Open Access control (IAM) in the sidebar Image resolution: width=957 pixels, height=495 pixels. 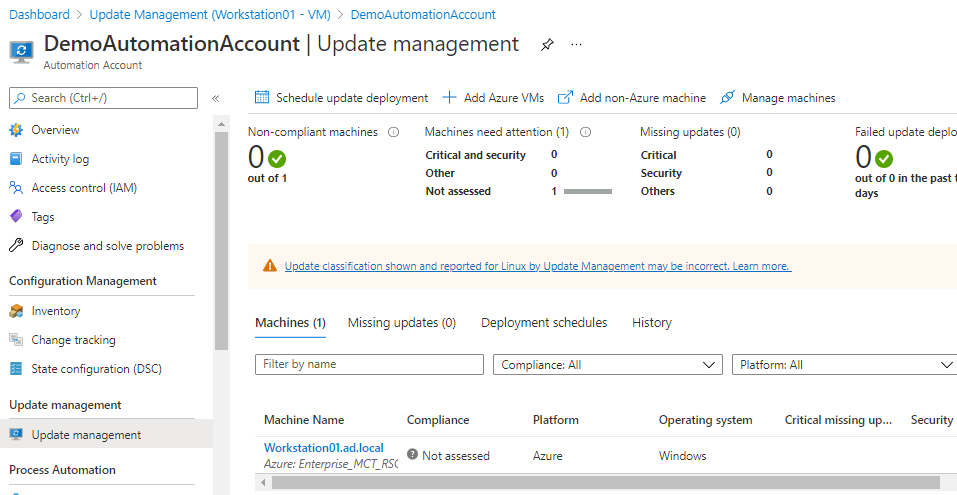pyautogui.click(x=84, y=188)
